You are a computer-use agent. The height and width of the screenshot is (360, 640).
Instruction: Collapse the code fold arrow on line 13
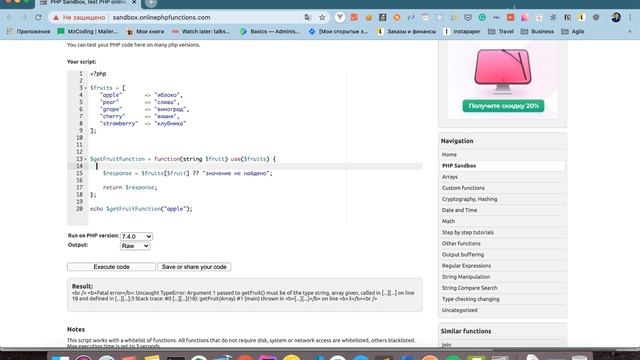click(86, 159)
